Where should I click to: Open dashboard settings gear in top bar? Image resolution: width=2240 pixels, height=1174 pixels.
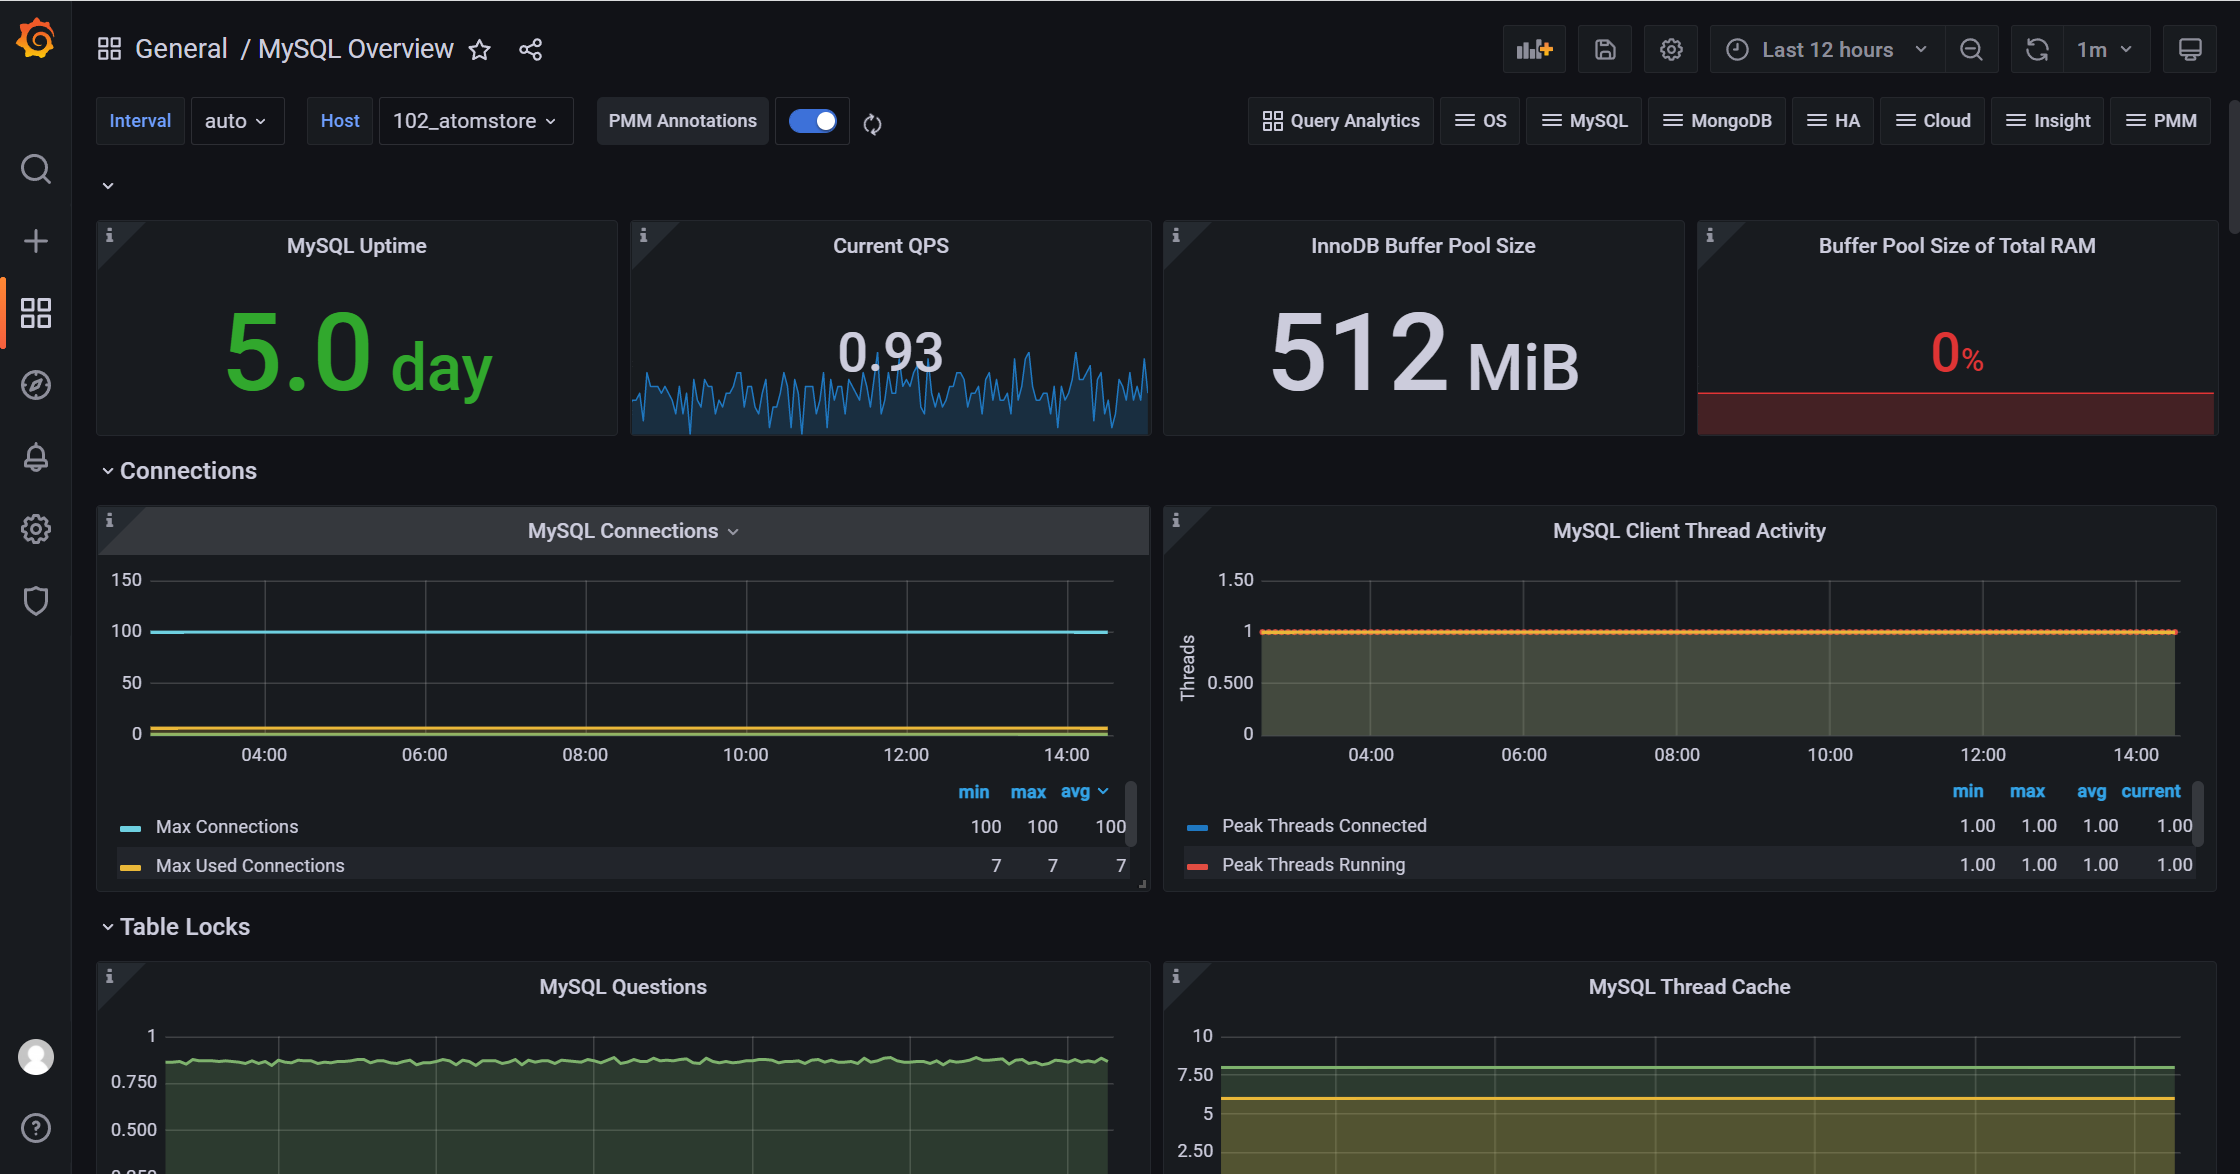[x=1671, y=49]
